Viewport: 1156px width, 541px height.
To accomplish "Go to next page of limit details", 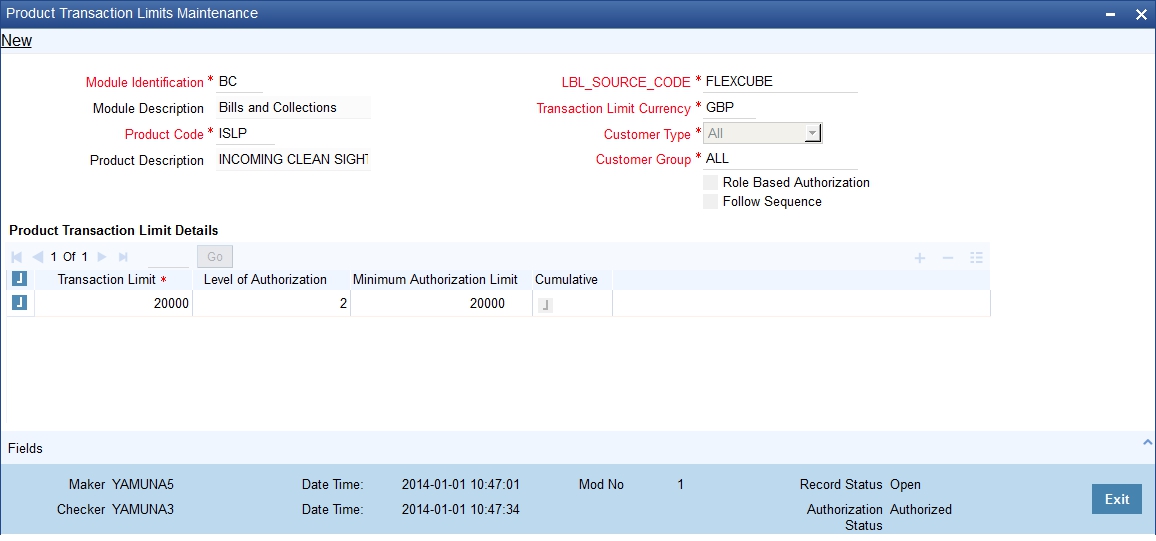I will click(x=102, y=257).
